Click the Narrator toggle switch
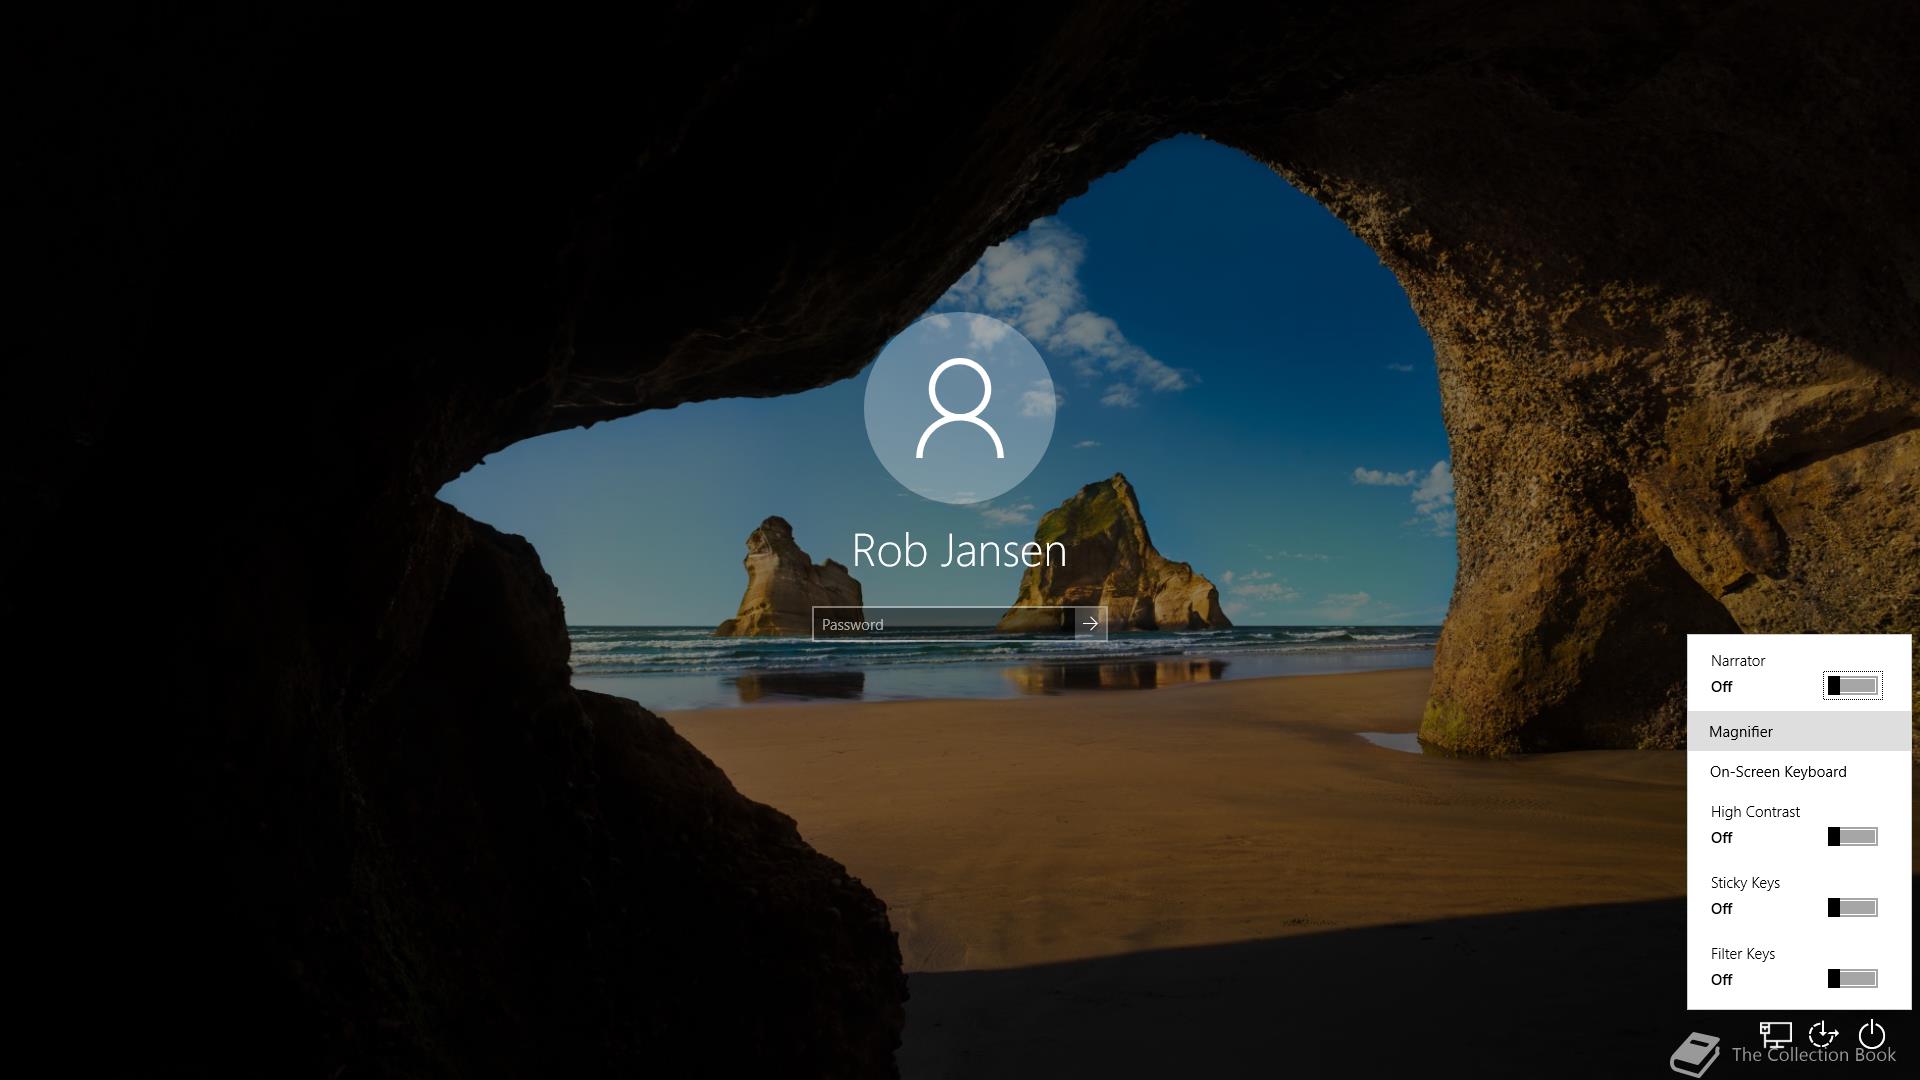 point(1851,684)
